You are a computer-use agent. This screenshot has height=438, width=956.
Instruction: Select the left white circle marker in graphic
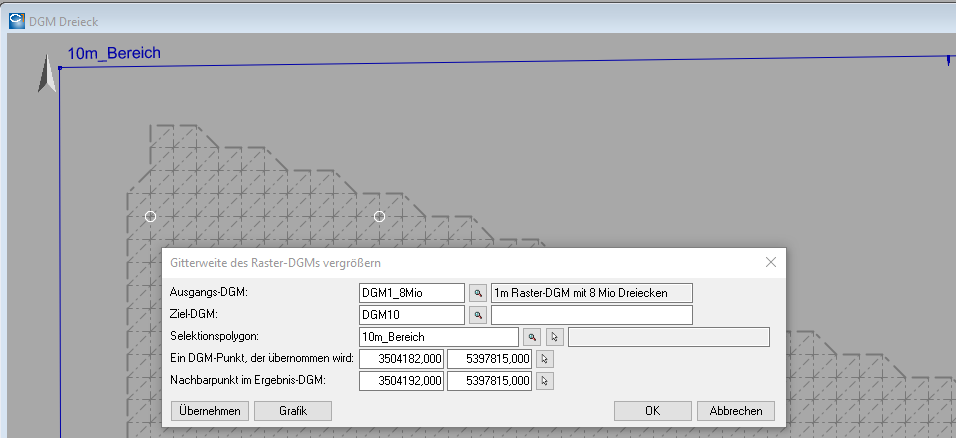coord(151,217)
